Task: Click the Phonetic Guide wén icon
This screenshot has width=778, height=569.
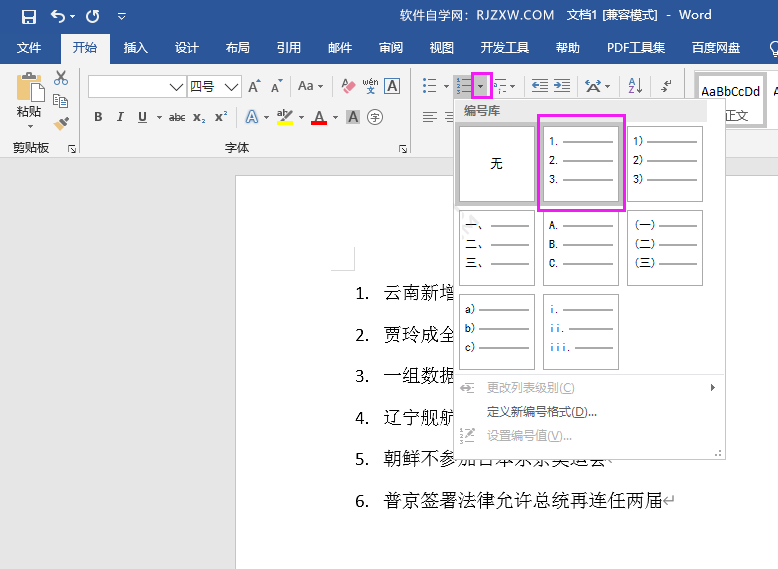Action: tap(370, 86)
